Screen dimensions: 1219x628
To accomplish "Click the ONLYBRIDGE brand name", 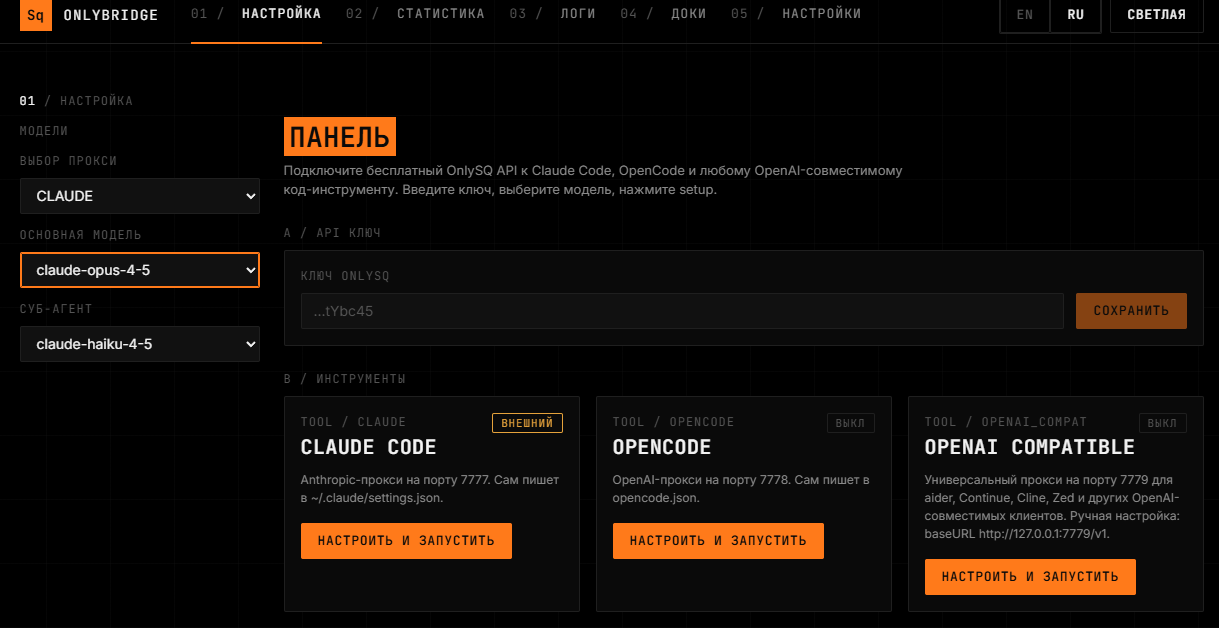I will point(111,16).
